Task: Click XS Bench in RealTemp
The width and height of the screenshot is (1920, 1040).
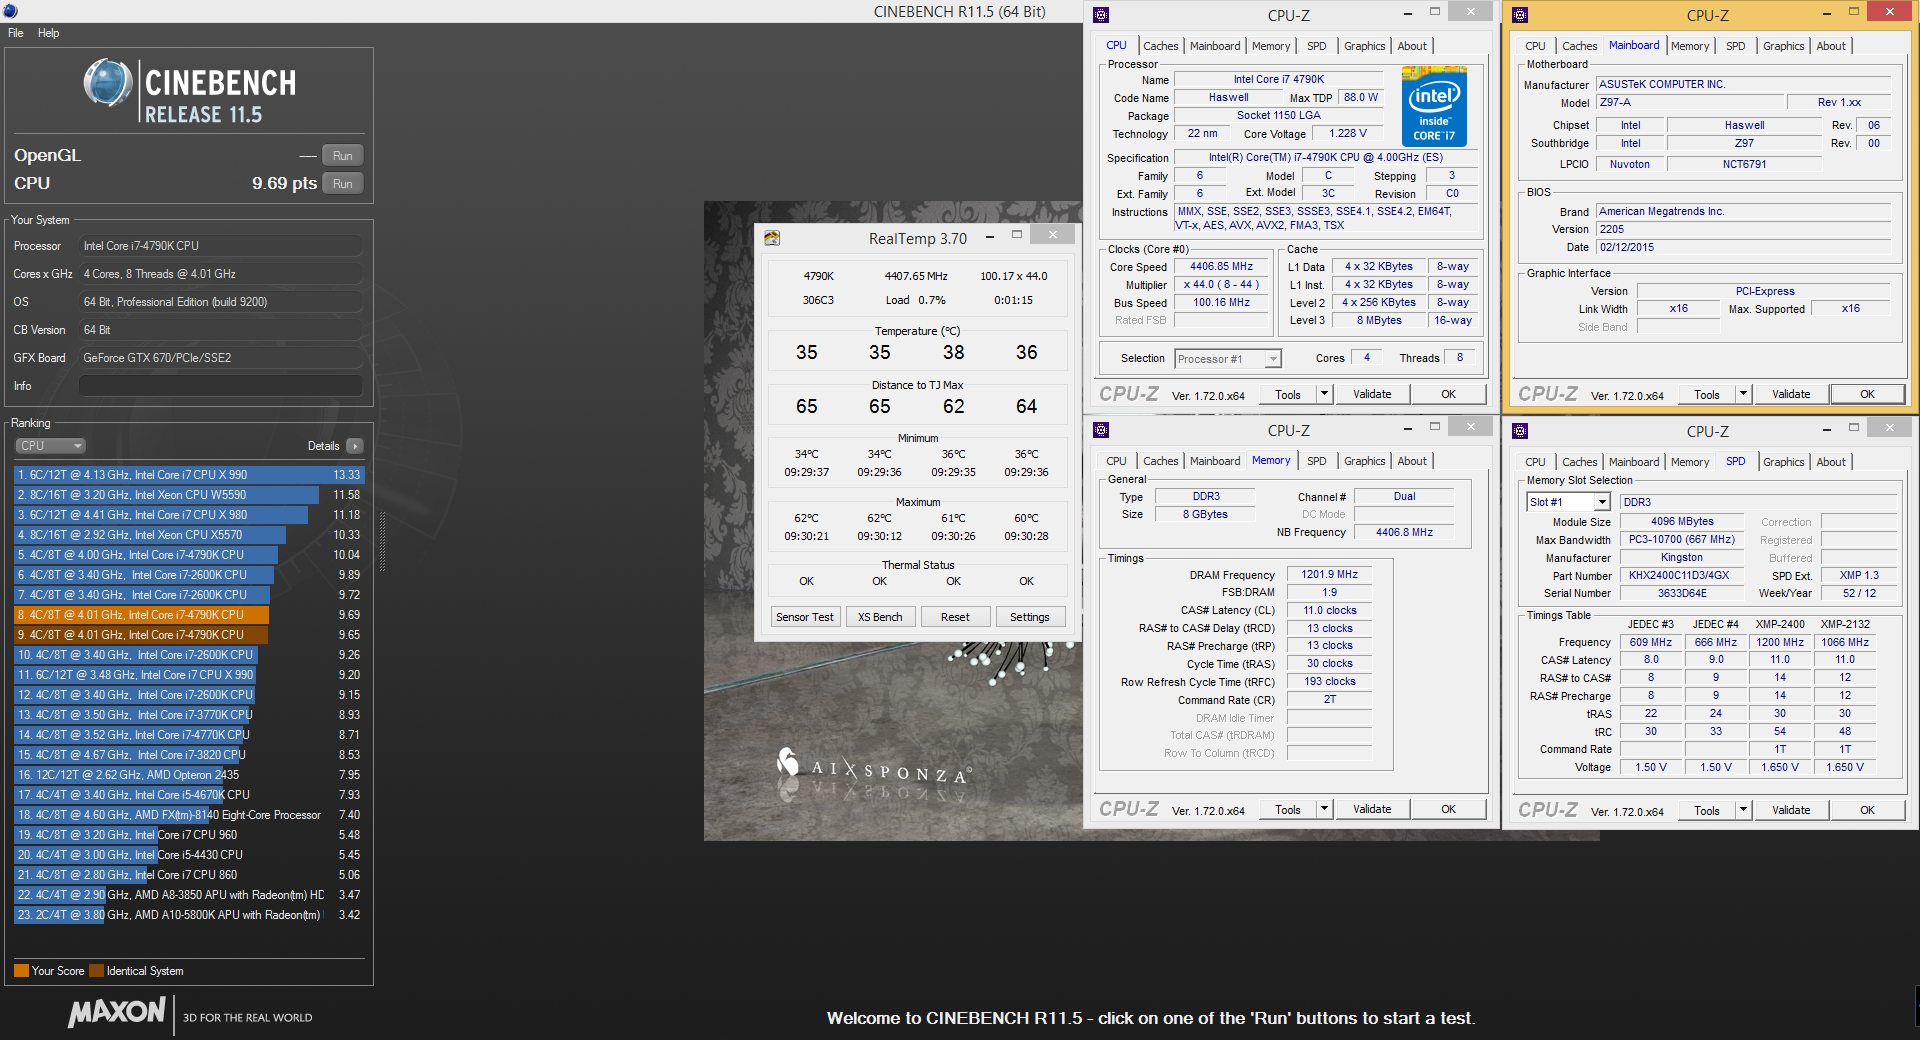Action: coord(880,617)
